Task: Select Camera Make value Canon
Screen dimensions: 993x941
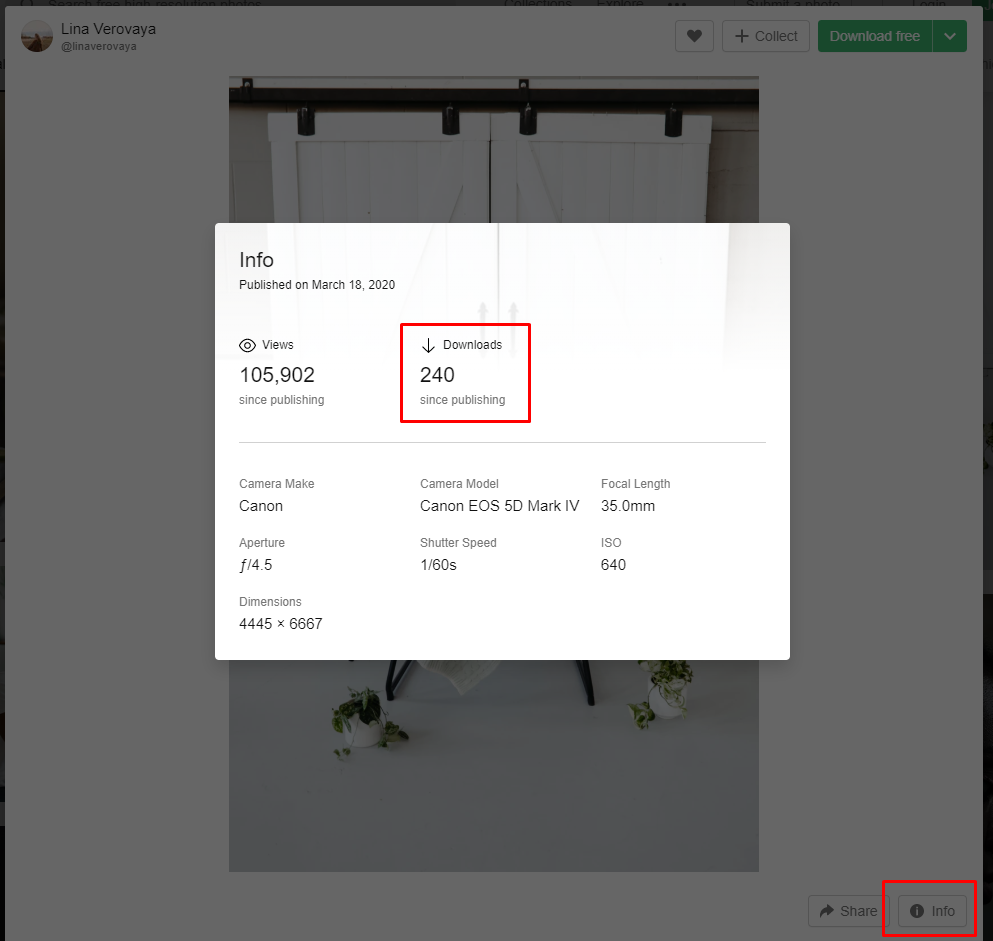Action: [x=261, y=506]
